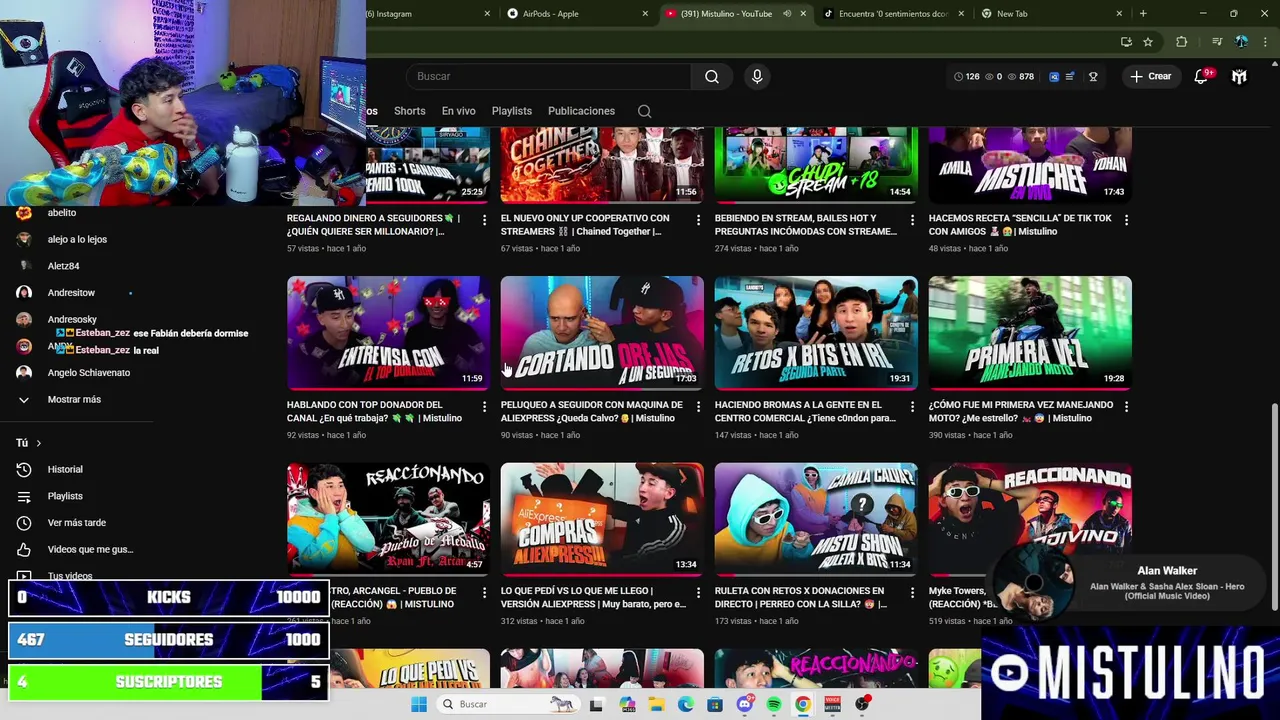Launch Discord from the taskbar
The height and width of the screenshot is (720, 1280).
coord(744,704)
